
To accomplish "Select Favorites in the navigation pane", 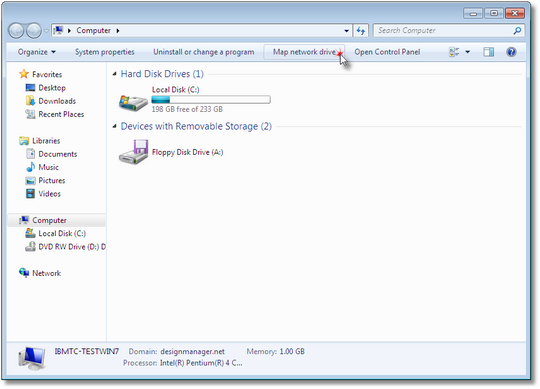I will [x=47, y=74].
